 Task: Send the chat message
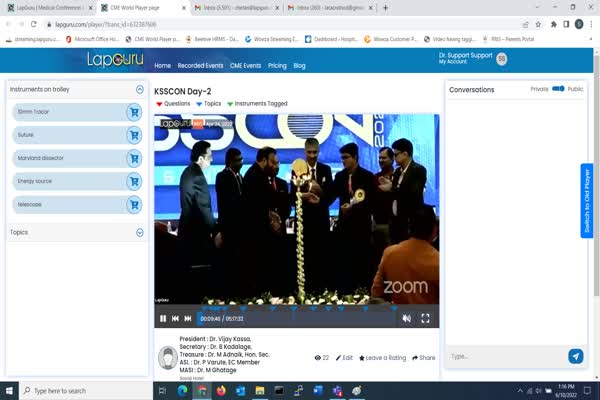pyautogui.click(x=576, y=356)
